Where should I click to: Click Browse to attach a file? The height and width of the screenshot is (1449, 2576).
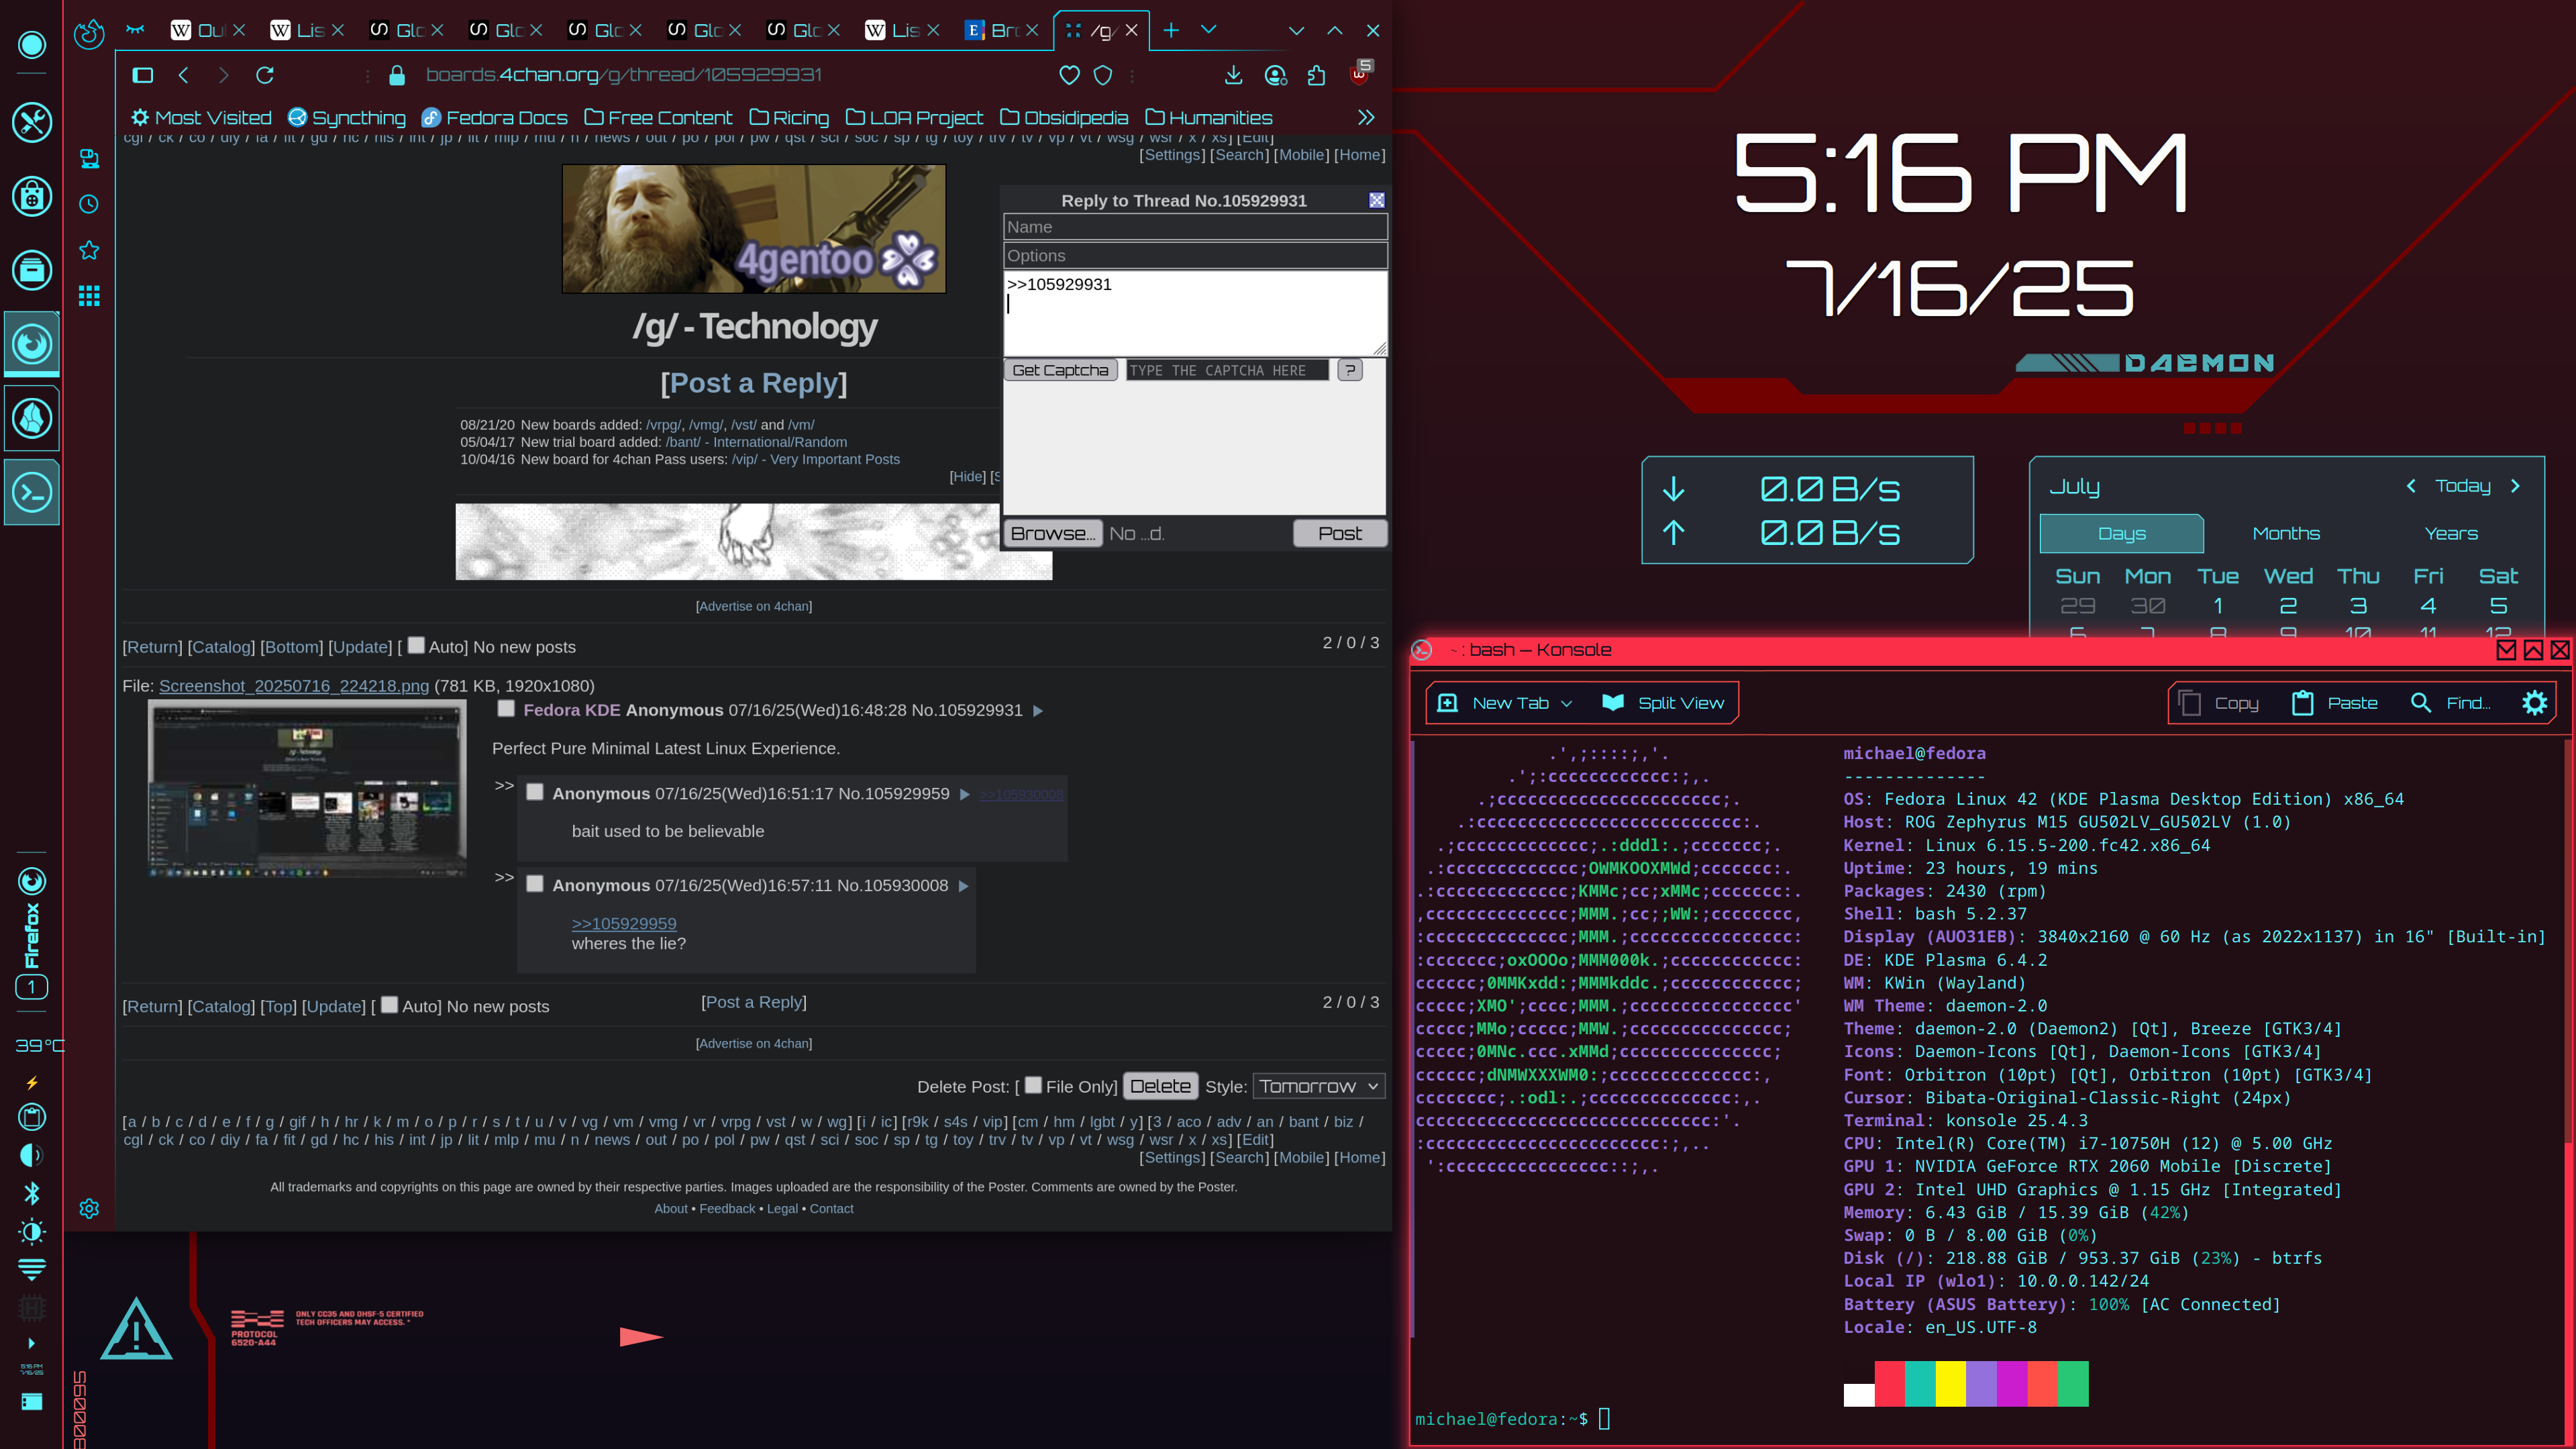click(x=1052, y=533)
